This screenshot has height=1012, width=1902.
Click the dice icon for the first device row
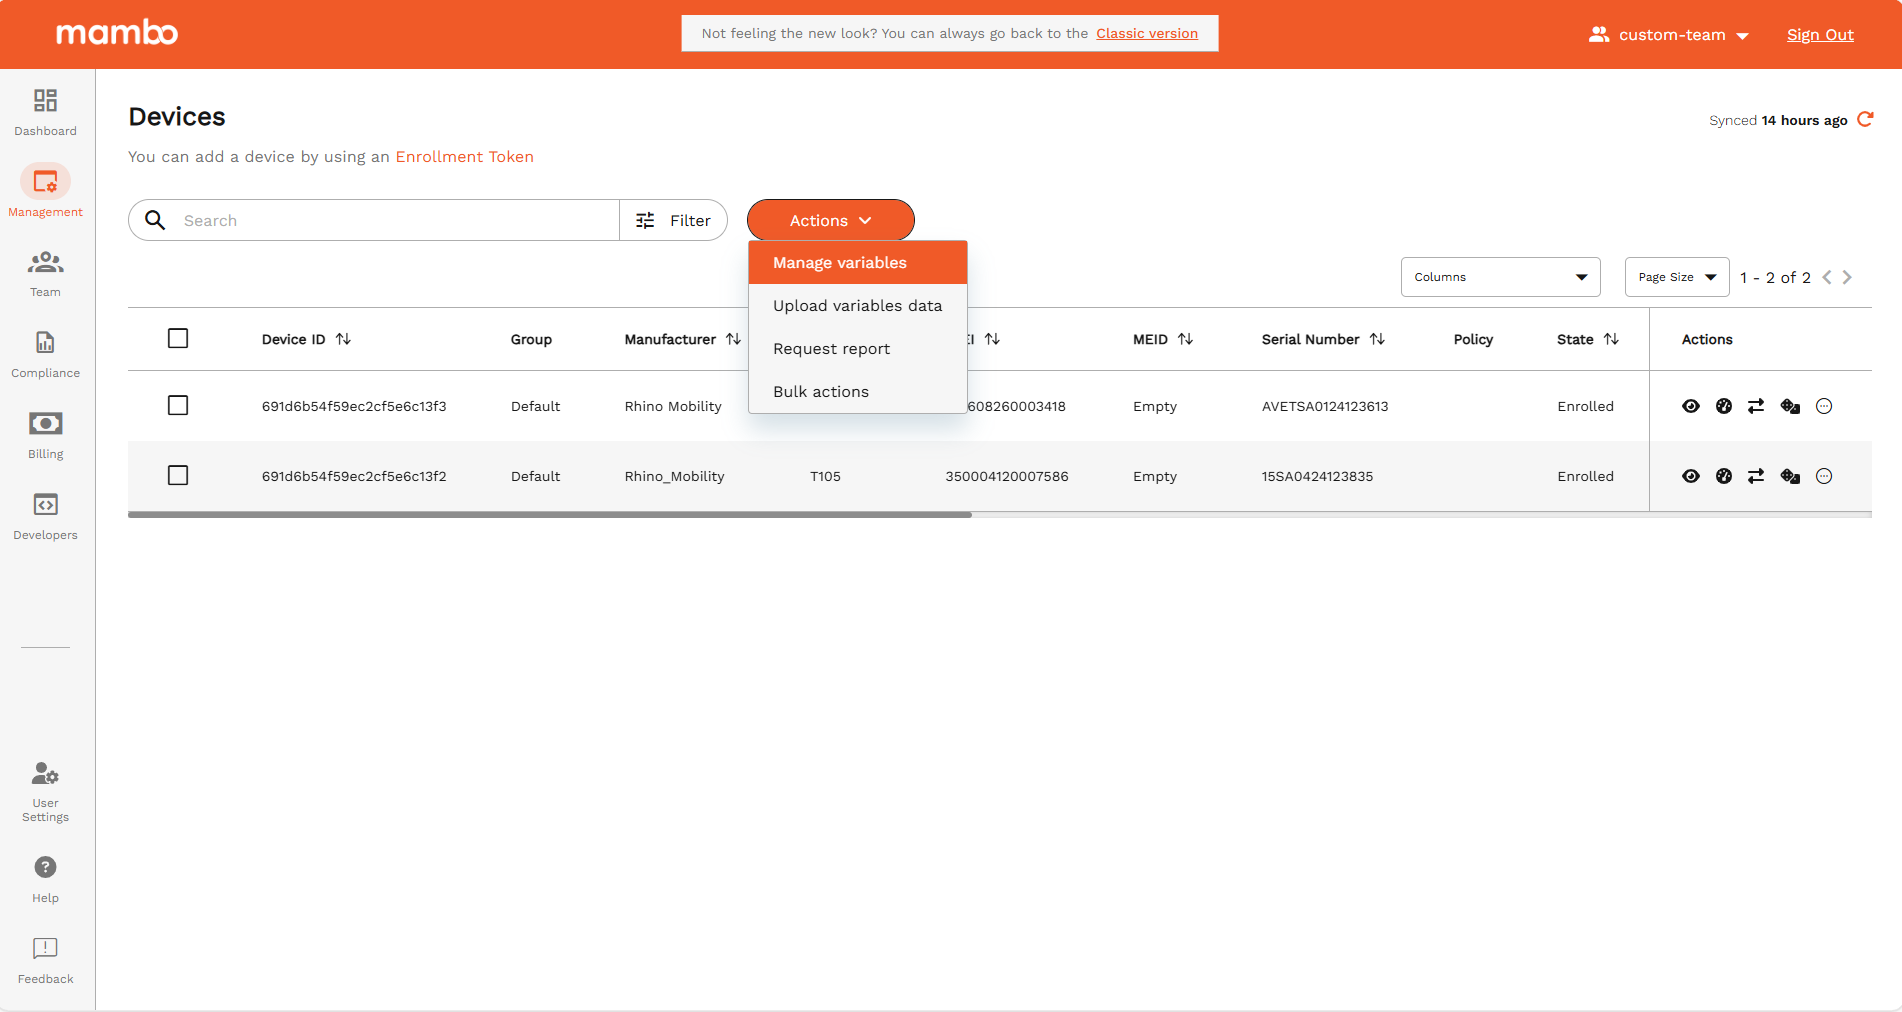(x=1790, y=406)
